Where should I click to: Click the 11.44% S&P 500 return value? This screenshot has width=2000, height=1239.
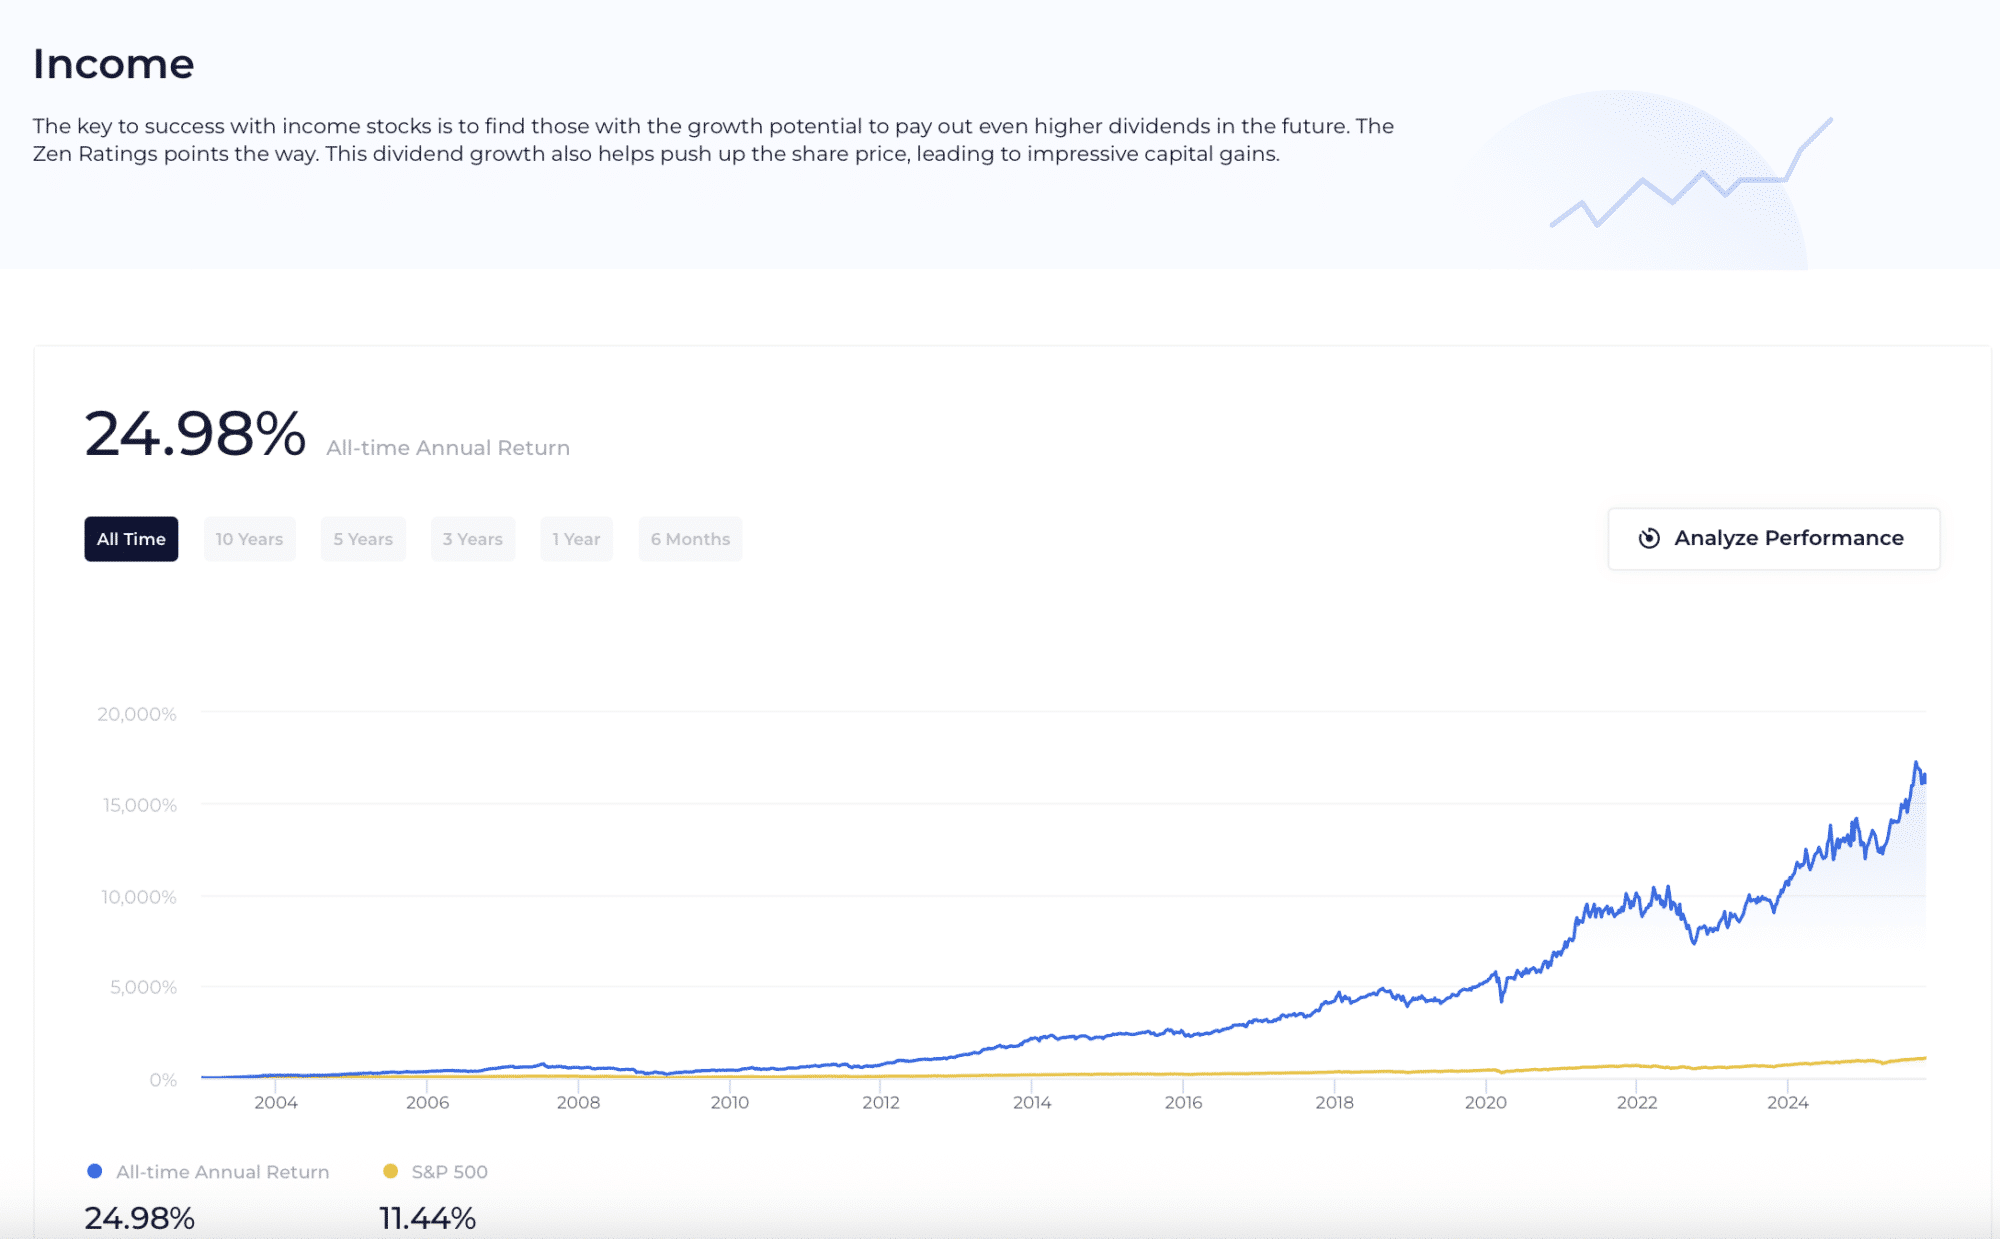(428, 1218)
